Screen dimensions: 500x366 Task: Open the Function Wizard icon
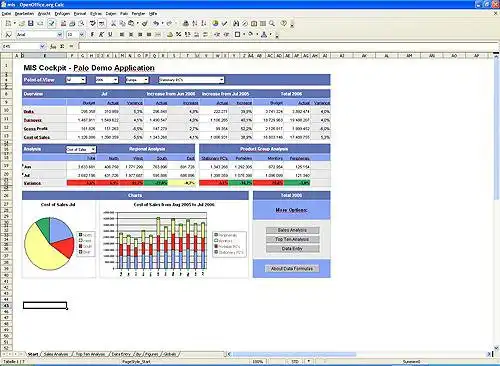(x=53, y=46)
